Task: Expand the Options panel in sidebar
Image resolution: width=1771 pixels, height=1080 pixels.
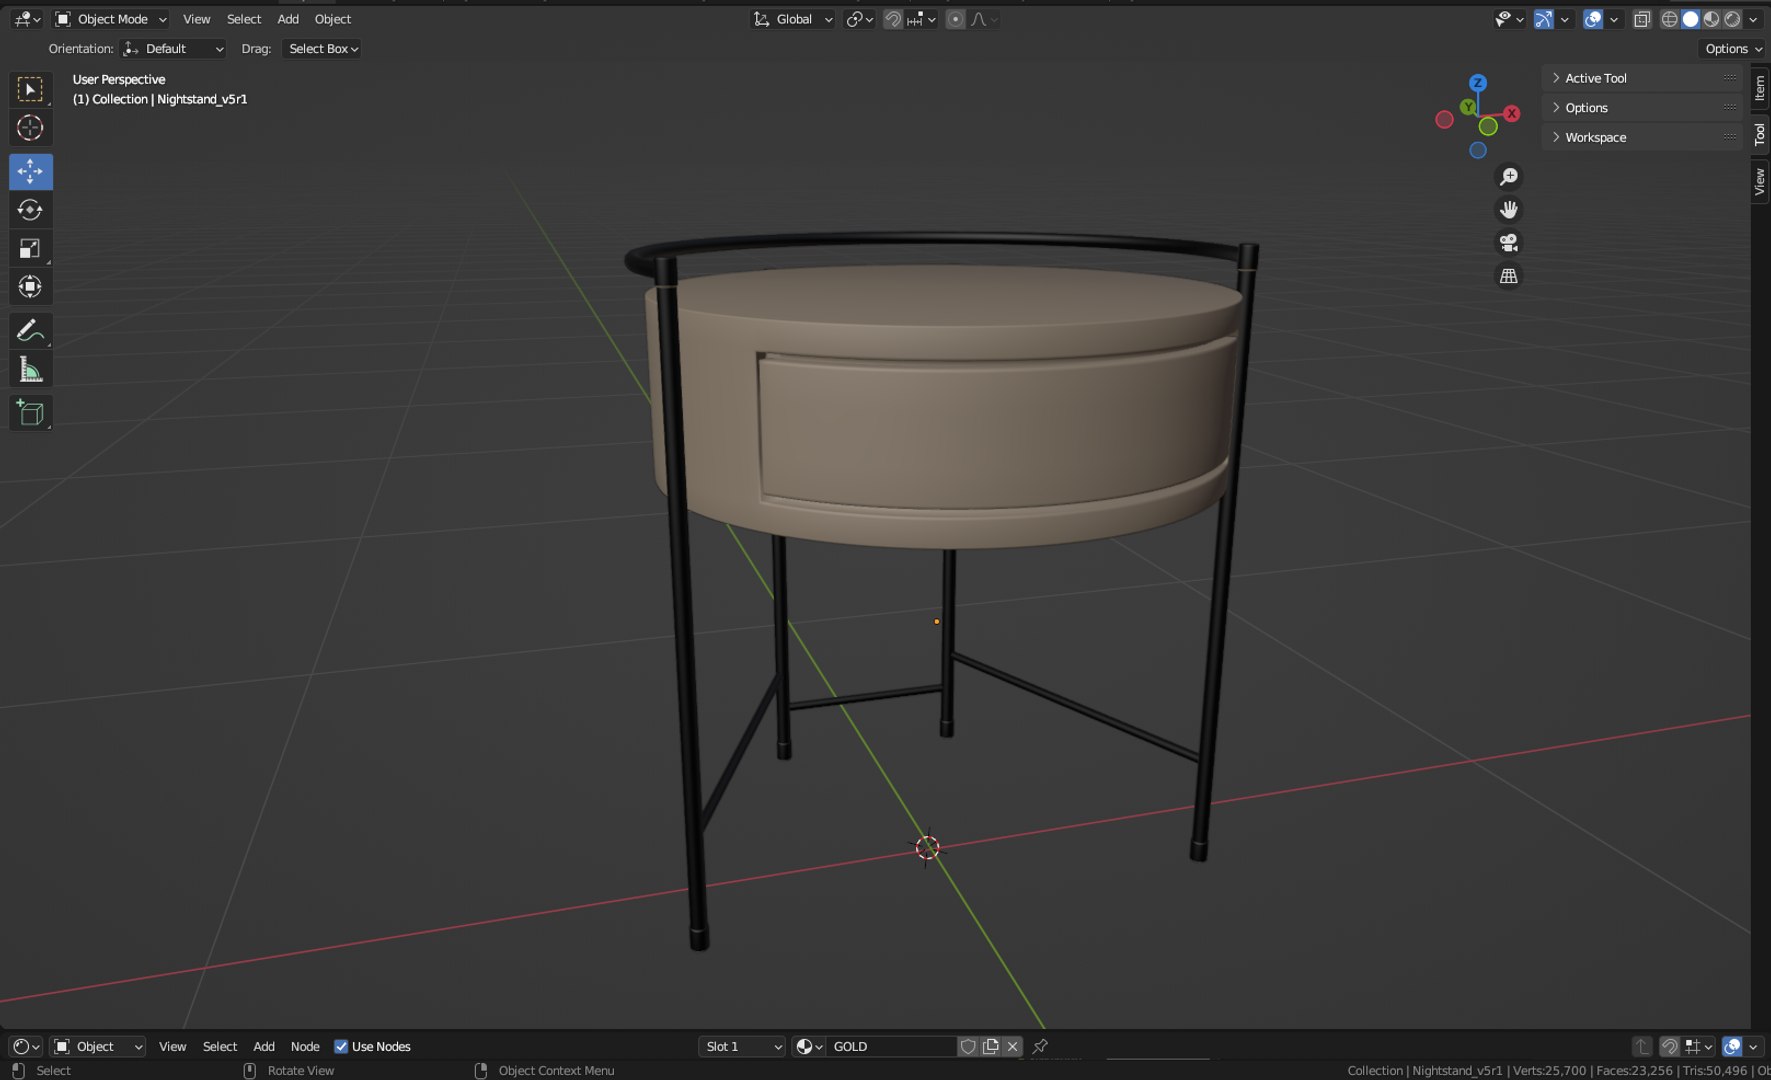Action: coord(1643,107)
